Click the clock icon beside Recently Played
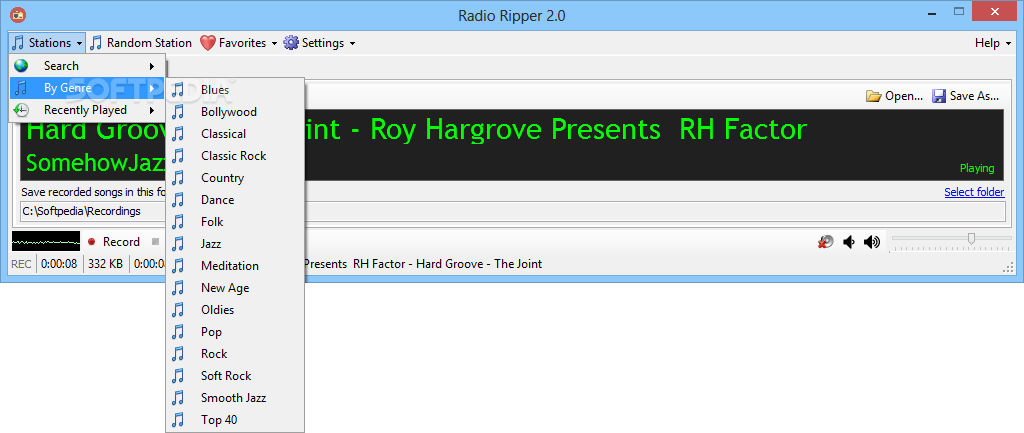Viewport: 1024px width, 433px height. tap(22, 110)
